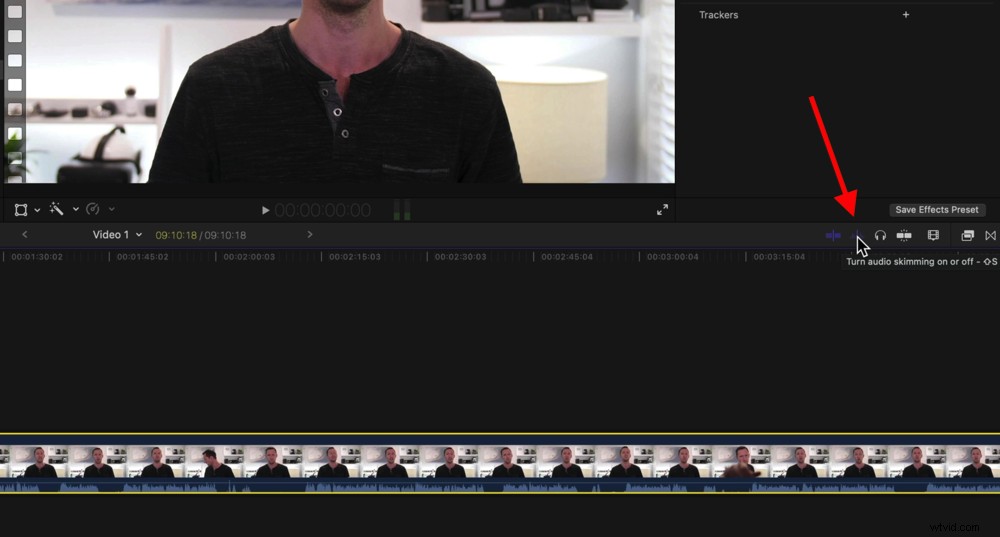Toggle timeline snapping
1000x537 pixels.
point(904,235)
